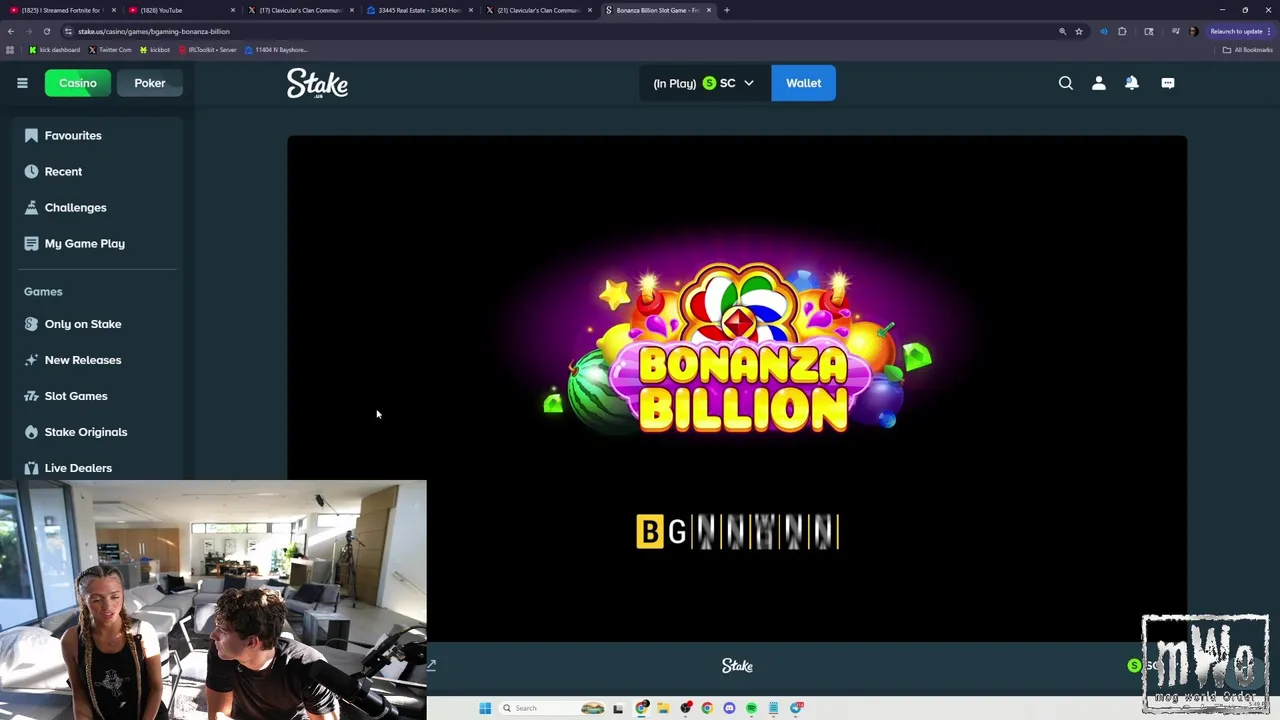Click the Stake Originals flame icon
This screenshot has height=720, width=1280.
coord(31,432)
